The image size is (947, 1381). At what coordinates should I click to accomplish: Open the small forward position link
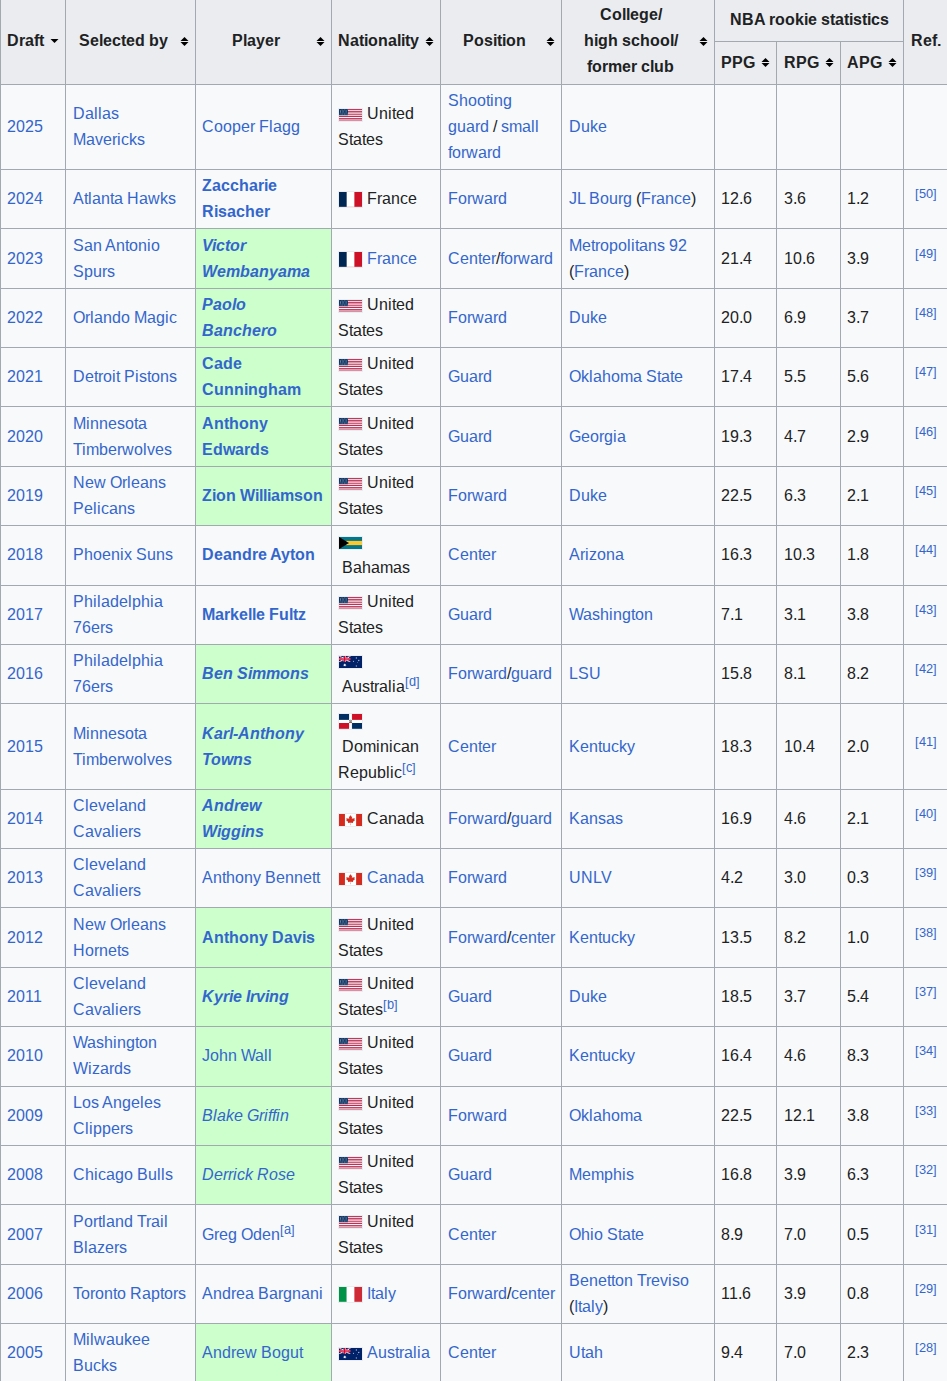[x=493, y=140]
